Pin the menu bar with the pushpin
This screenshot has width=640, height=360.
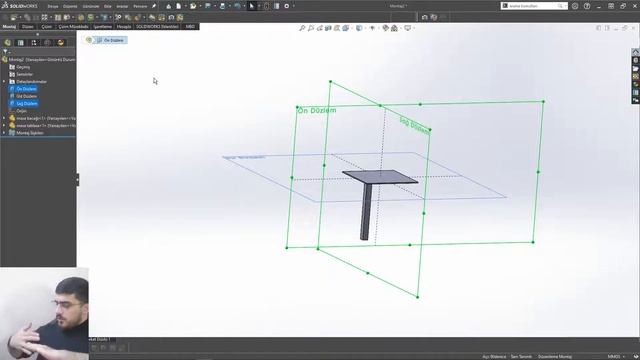[x=154, y=6]
